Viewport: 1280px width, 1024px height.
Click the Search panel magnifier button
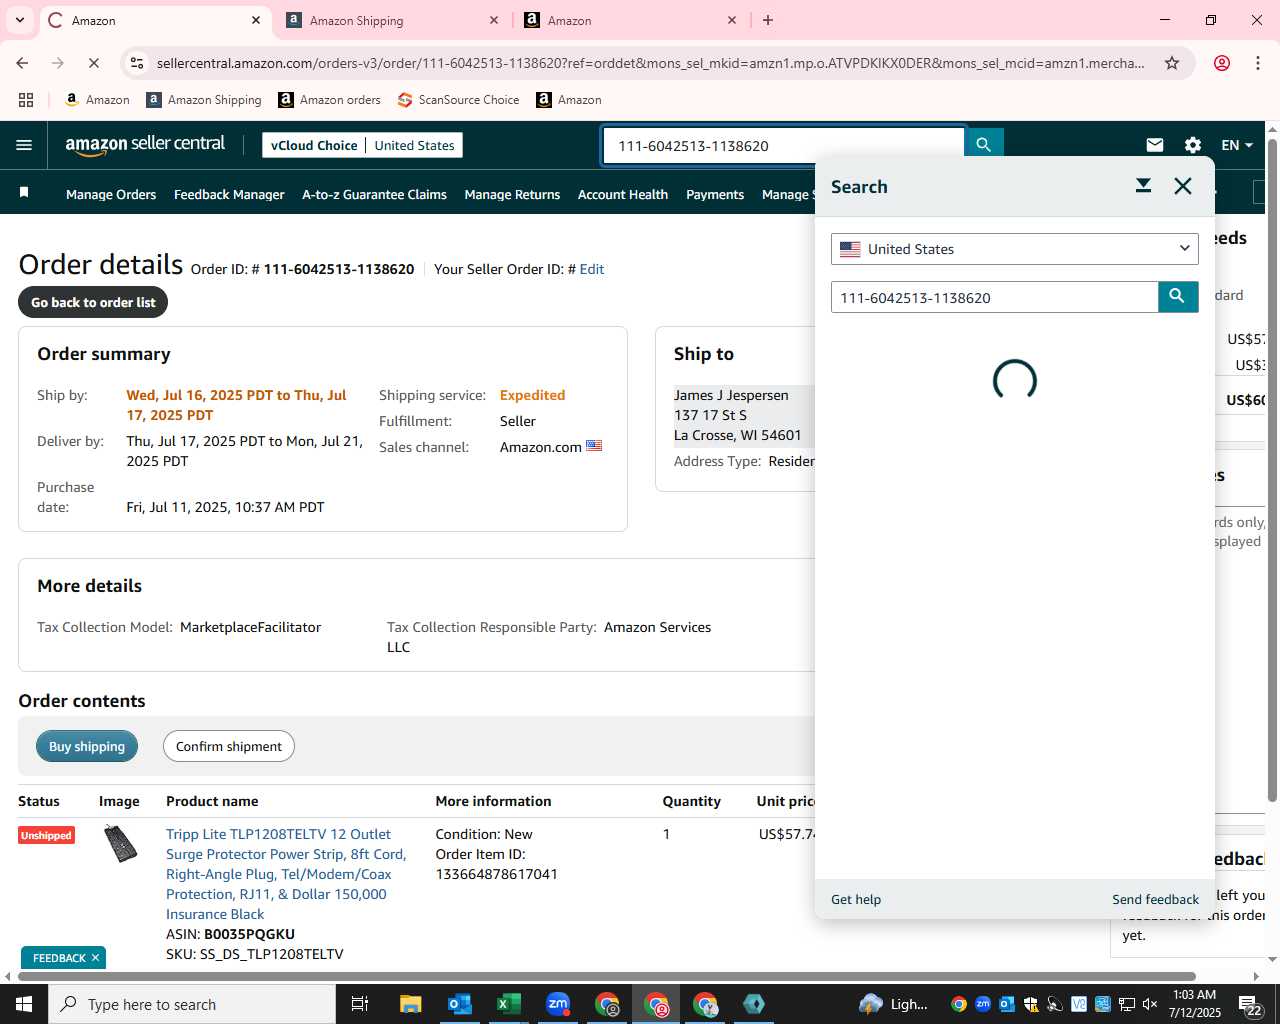[1178, 297]
